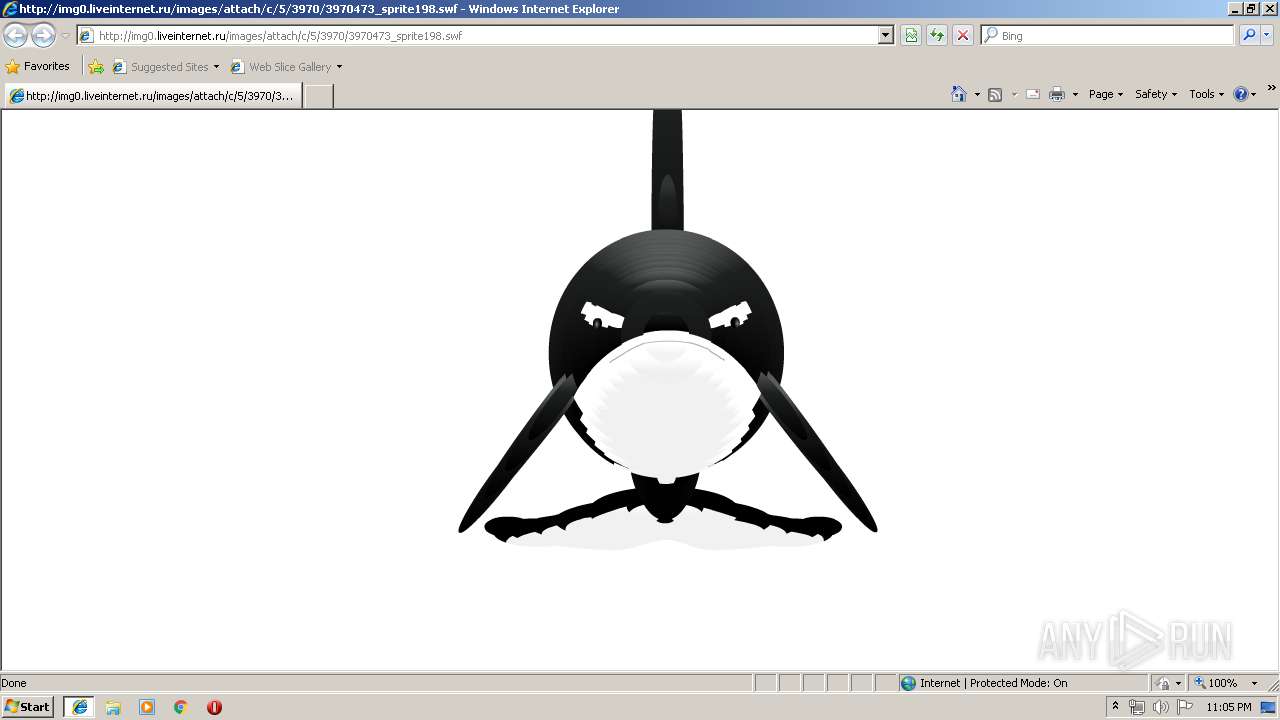Click the magnifier Search button
Image resolution: width=1280 pixels, height=720 pixels.
click(1249, 35)
